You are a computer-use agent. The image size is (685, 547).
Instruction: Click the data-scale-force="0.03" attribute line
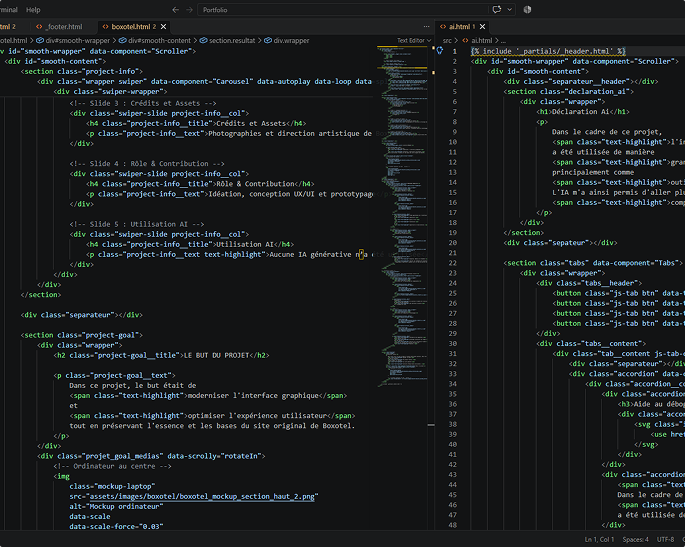click(x=116, y=526)
